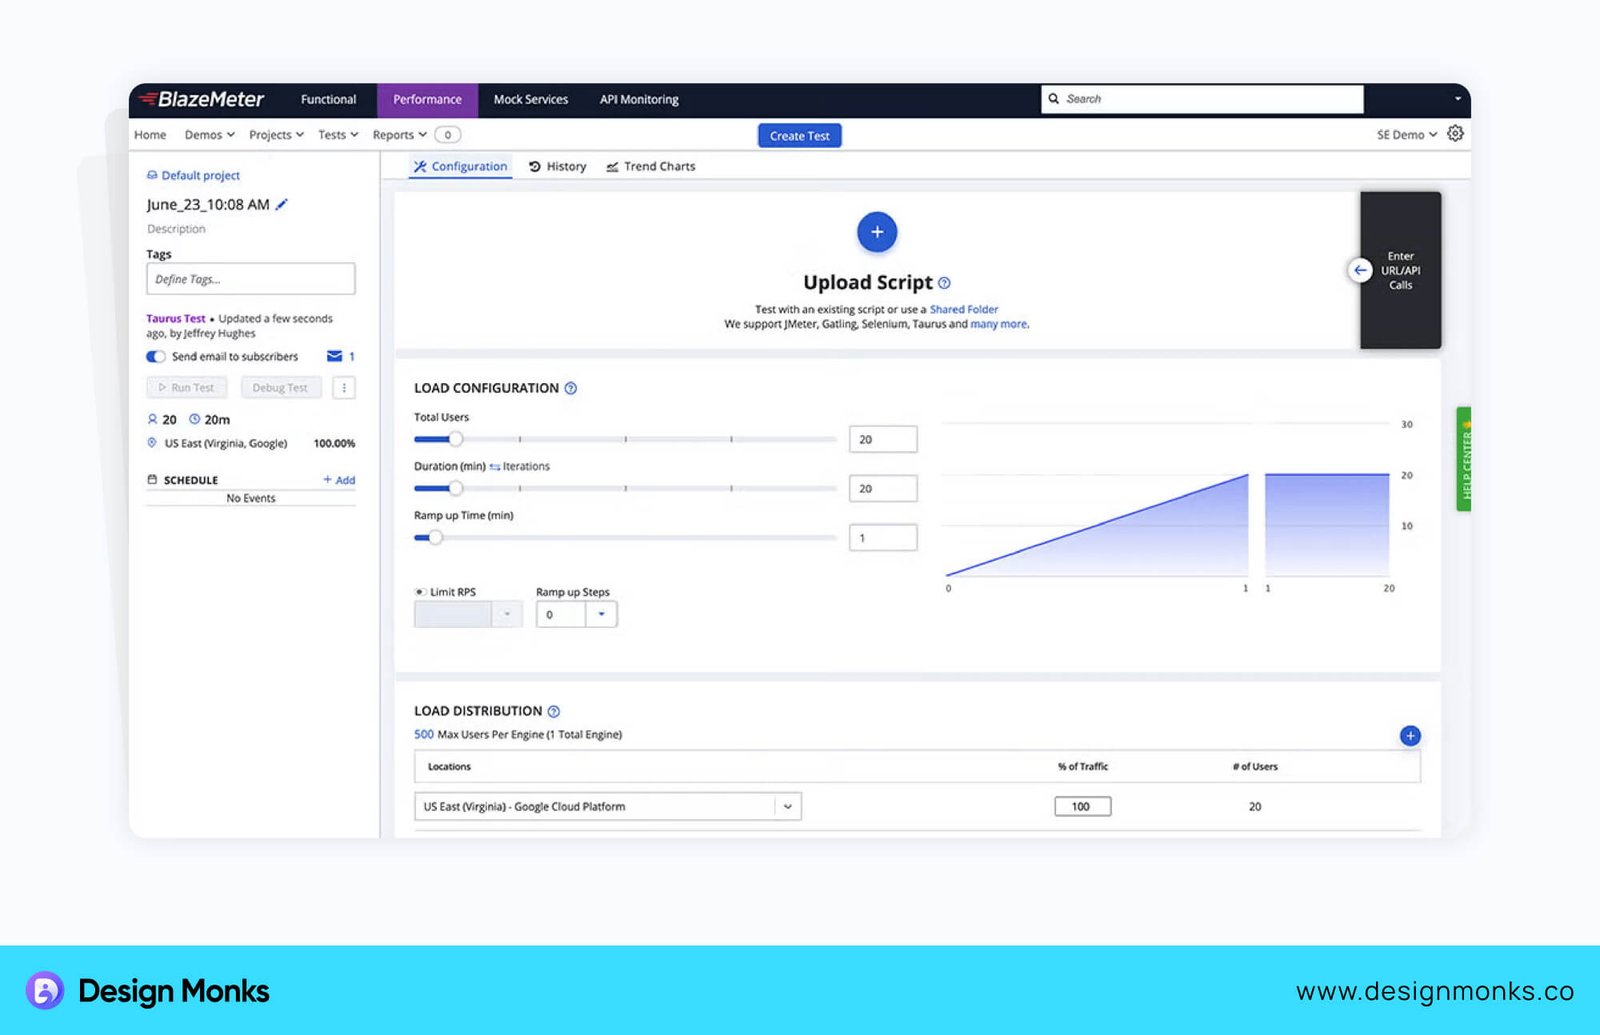Open the Limit RPS value dropdown

click(507, 614)
